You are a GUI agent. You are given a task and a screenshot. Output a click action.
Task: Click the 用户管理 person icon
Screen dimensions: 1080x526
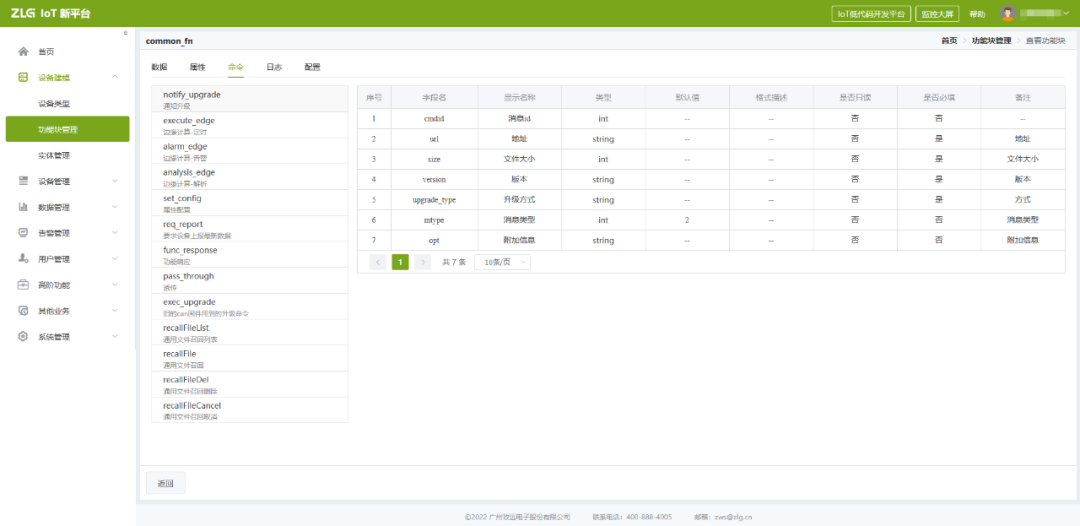(23, 259)
